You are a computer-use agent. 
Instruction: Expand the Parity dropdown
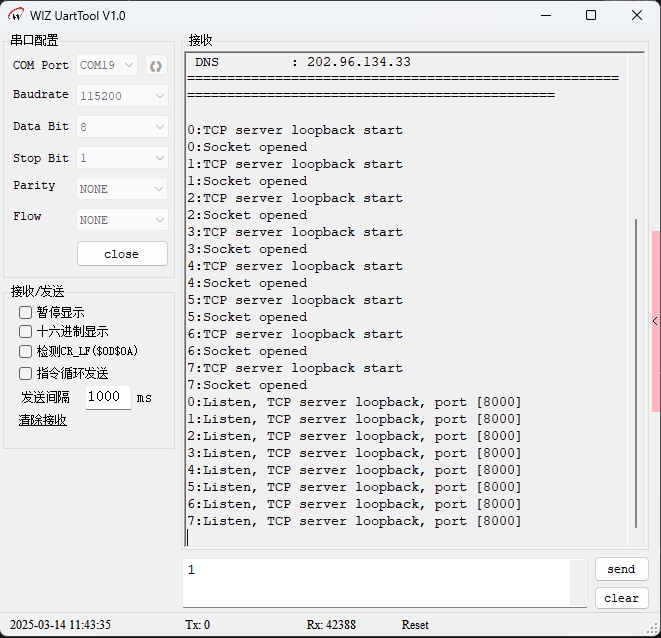click(122, 189)
